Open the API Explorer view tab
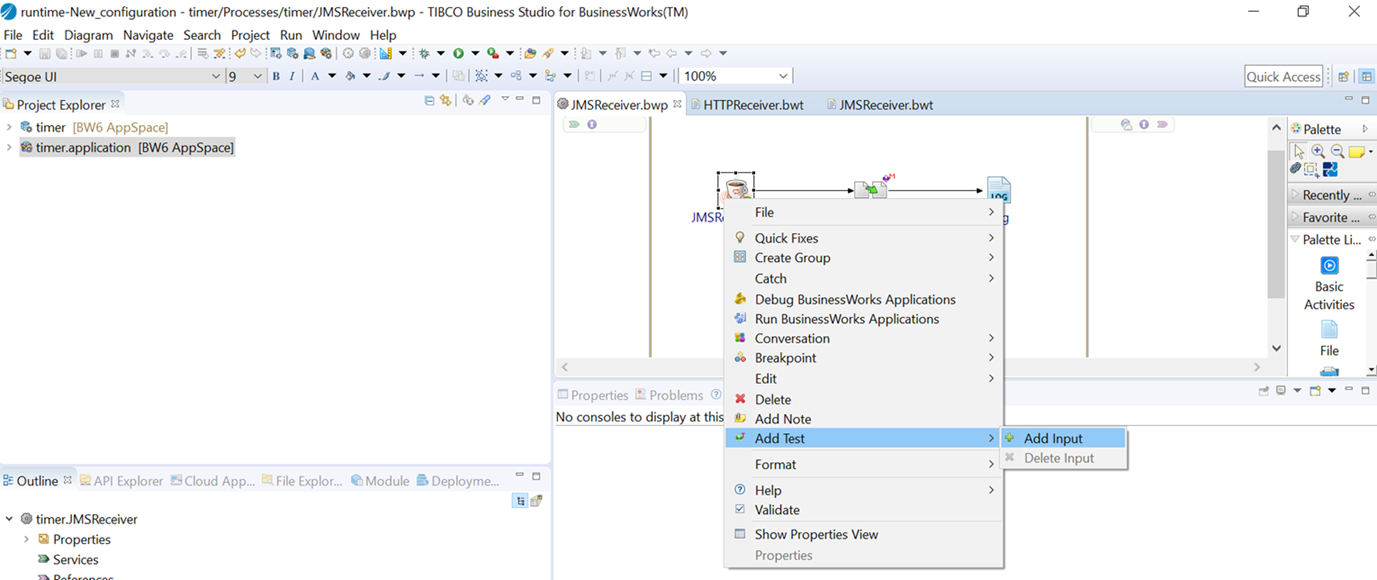The height and width of the screenshot is (580, 1377). point(127,481)
